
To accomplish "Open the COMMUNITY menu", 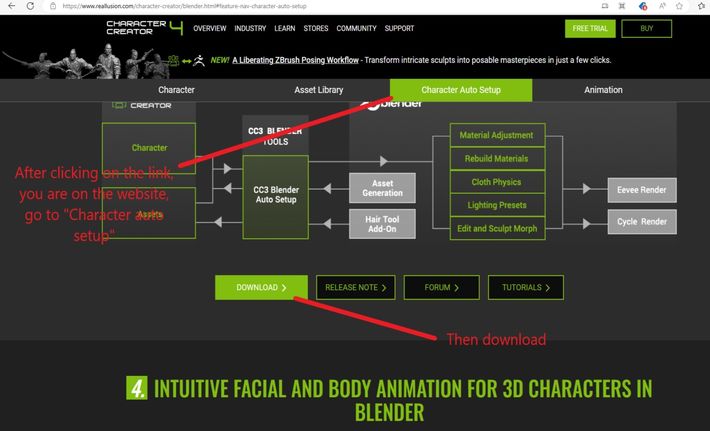I will click(x=356, y=28).
